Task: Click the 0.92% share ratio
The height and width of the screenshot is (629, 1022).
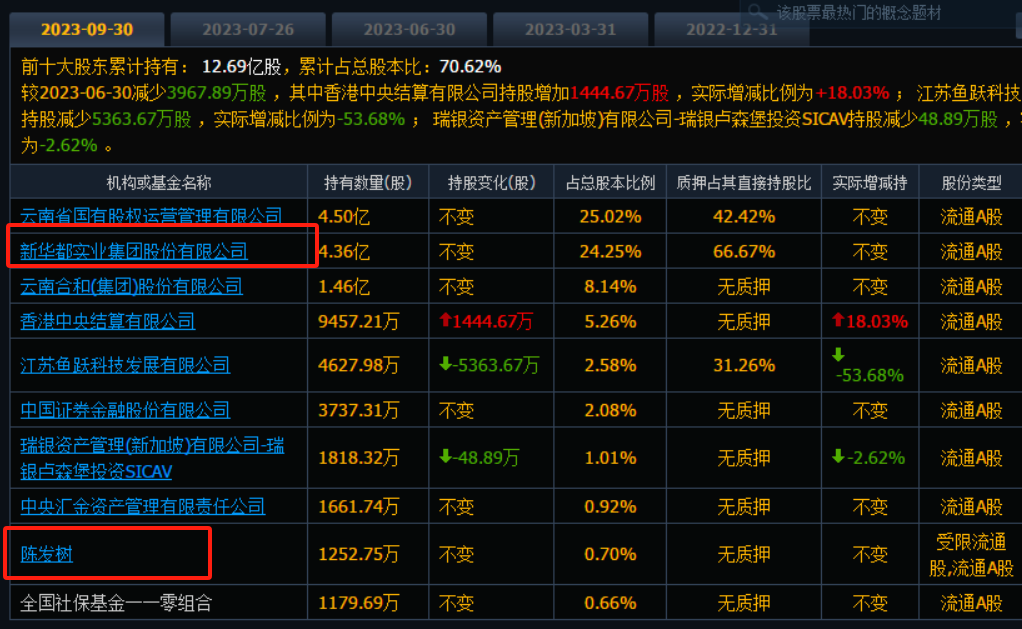Action: [610, 507]
